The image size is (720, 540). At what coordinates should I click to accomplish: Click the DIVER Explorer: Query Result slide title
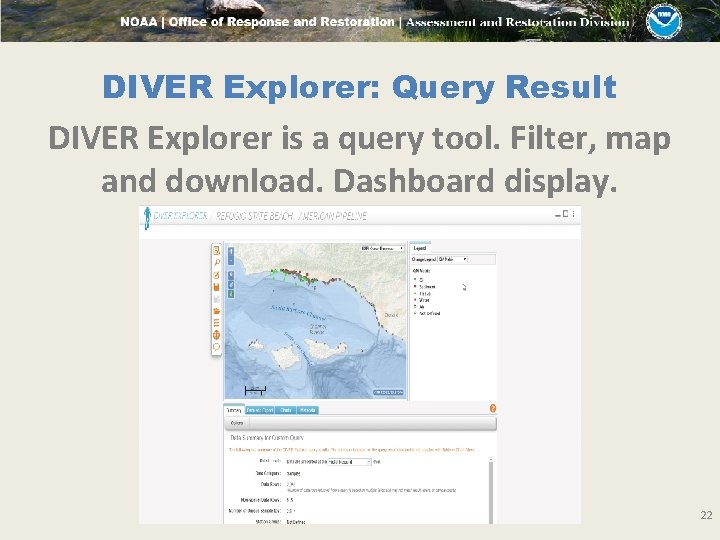(x=360, y=87)
